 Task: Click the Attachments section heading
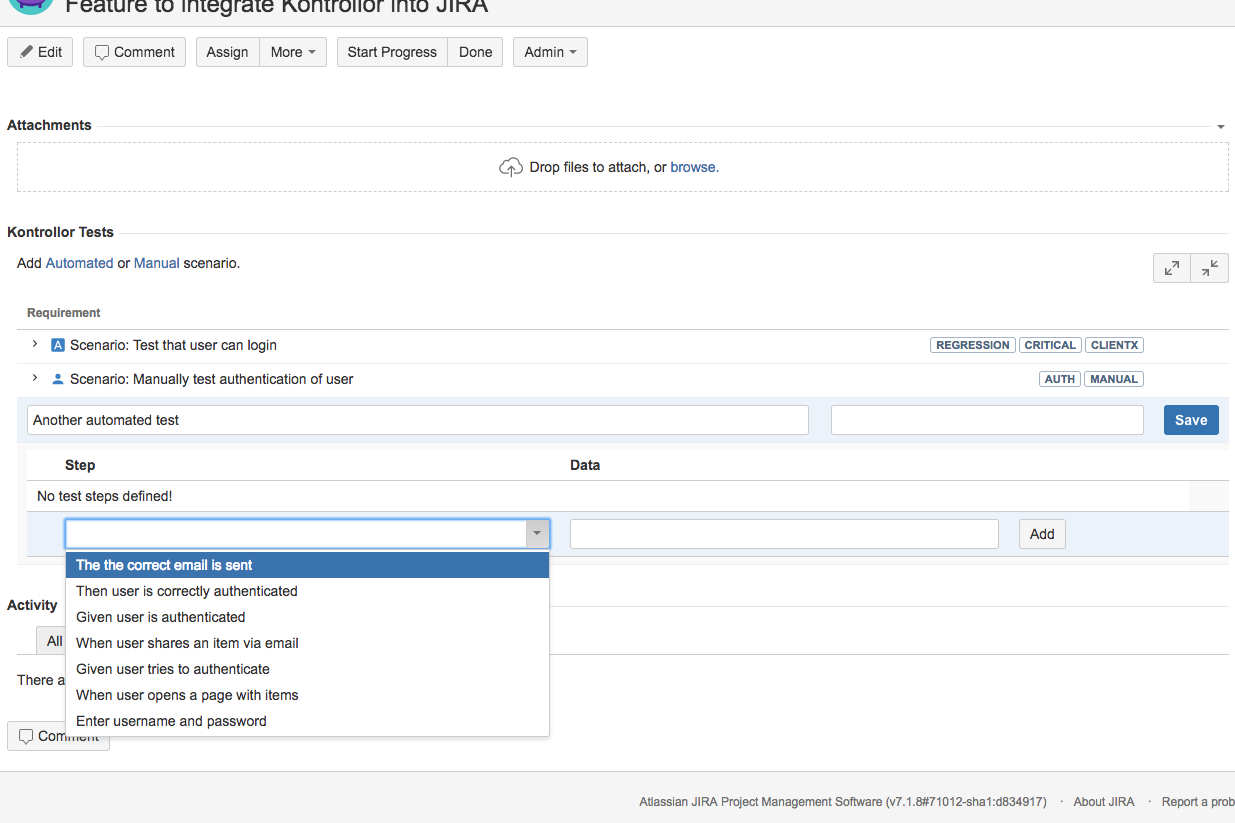point(49,125)
